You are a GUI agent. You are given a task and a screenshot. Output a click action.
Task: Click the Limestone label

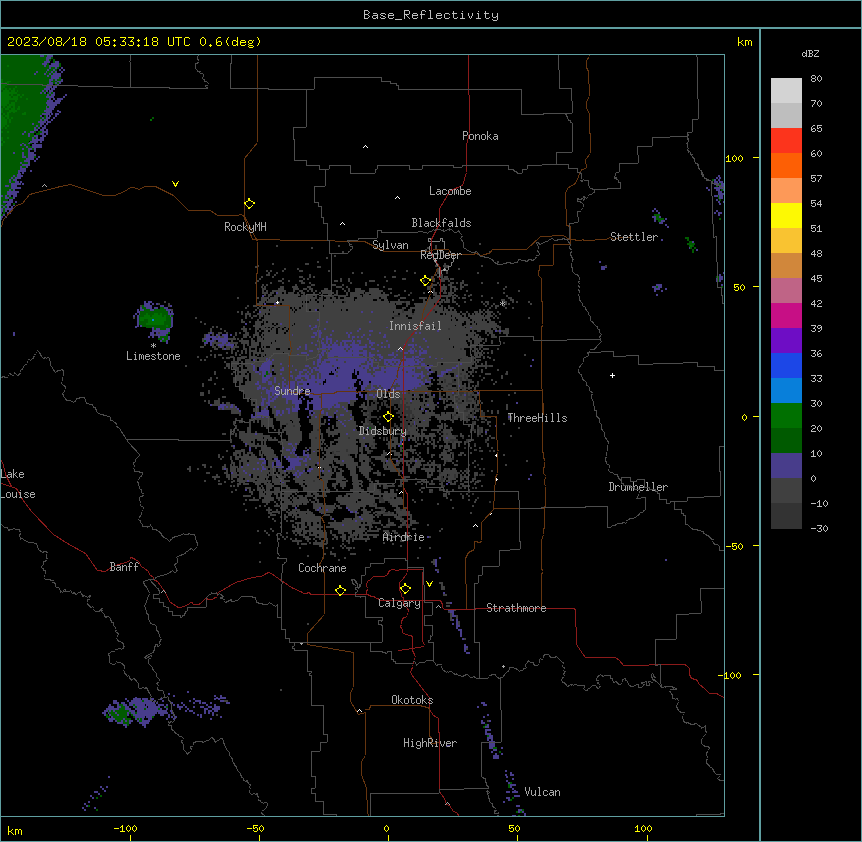153,356
